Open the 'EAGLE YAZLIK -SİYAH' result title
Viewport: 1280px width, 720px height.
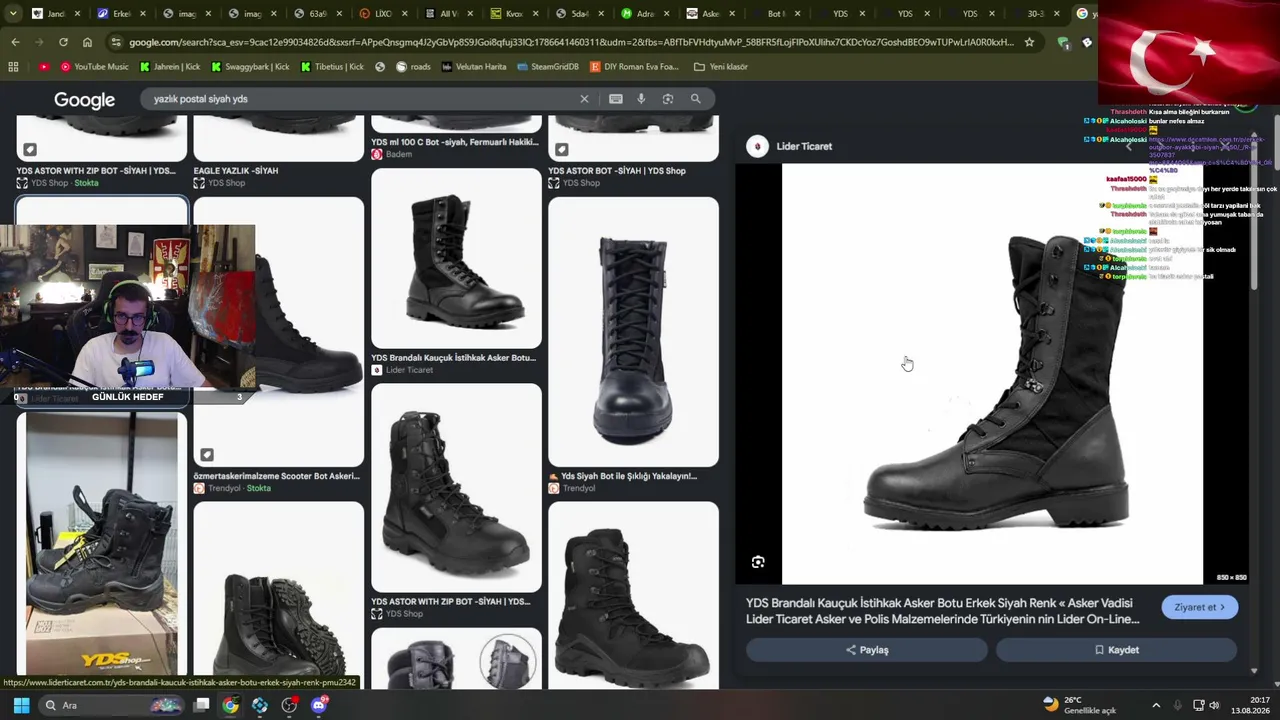[x=236, y=171]
